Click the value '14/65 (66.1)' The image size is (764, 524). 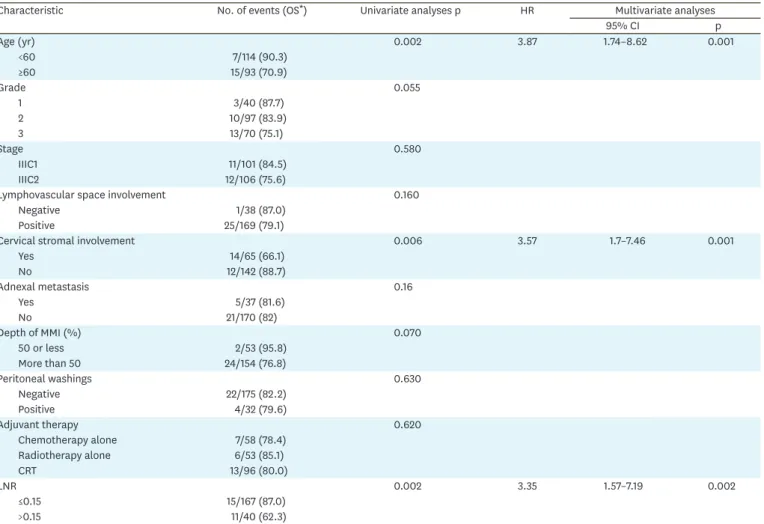257,256
